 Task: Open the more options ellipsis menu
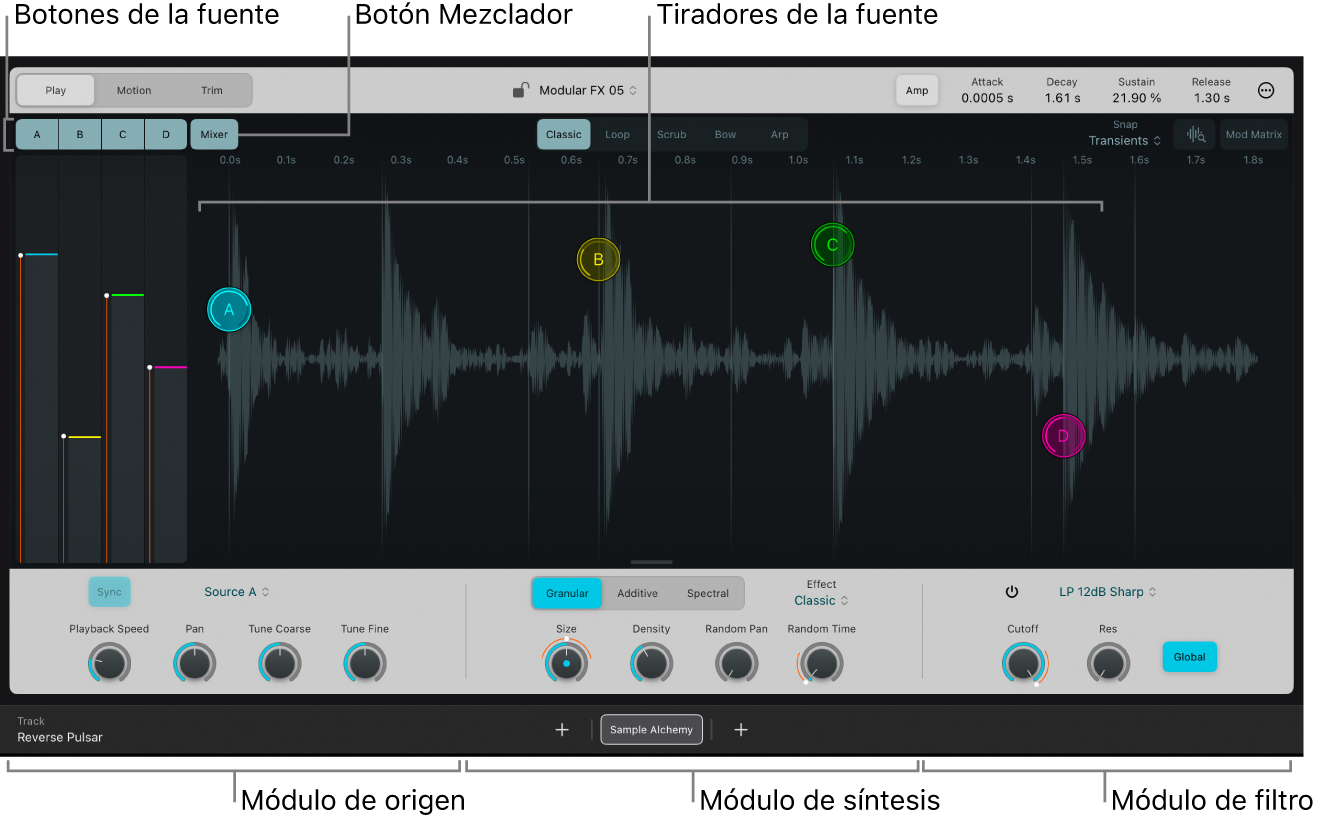[1266, 90]
